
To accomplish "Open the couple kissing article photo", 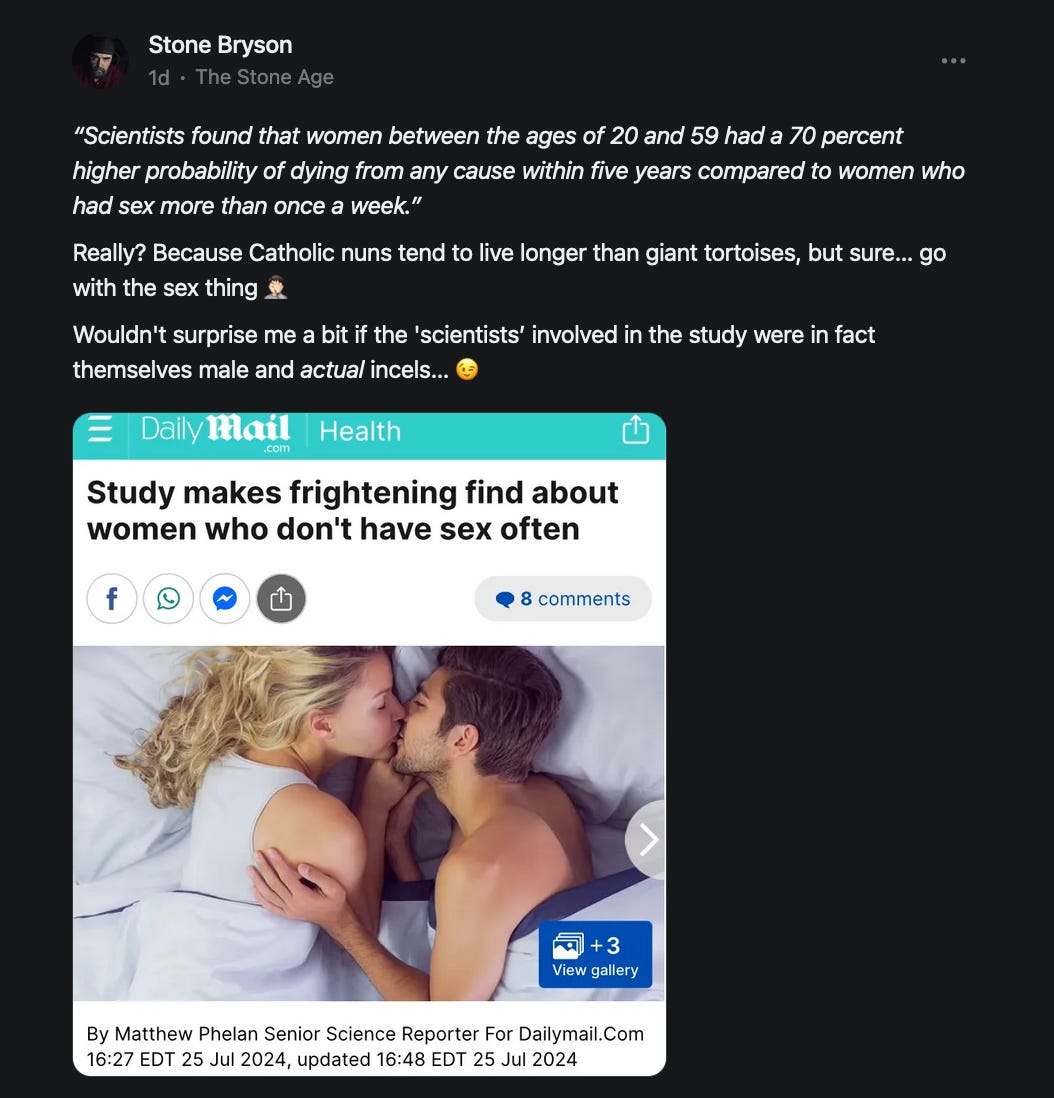I will (369, 823).
